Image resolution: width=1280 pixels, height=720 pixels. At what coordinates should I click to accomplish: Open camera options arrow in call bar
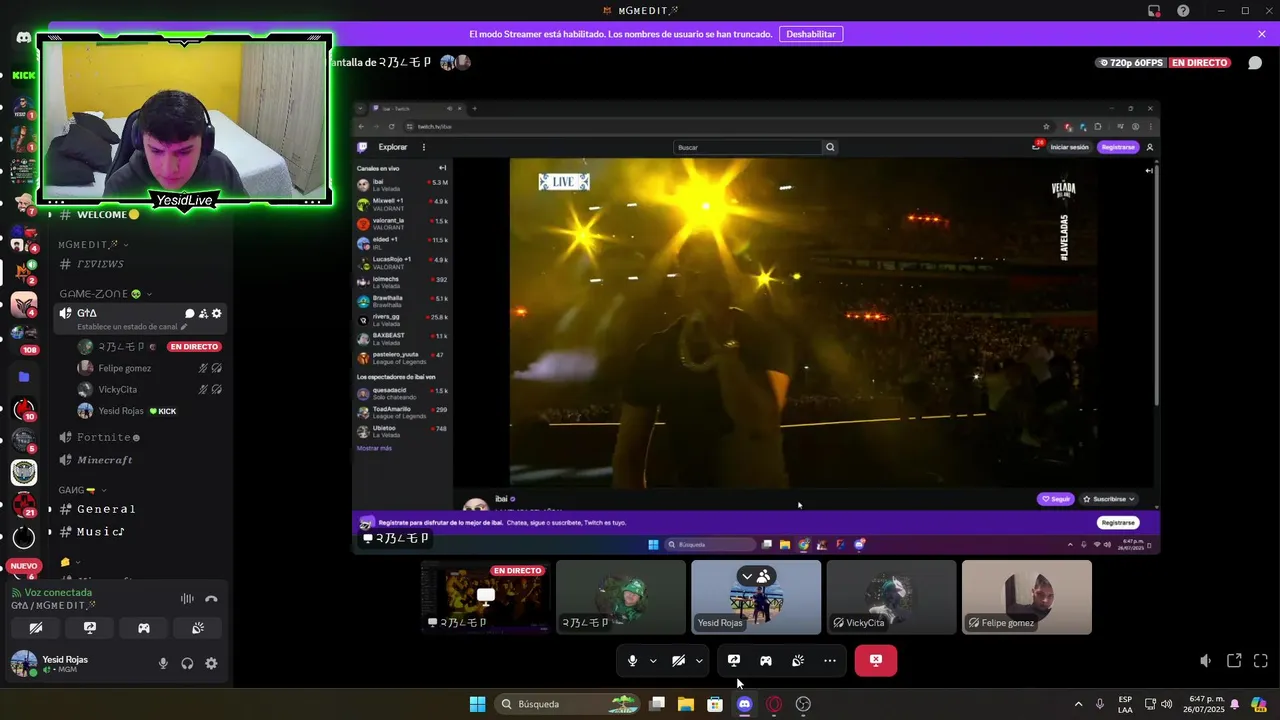coord(699,661)
